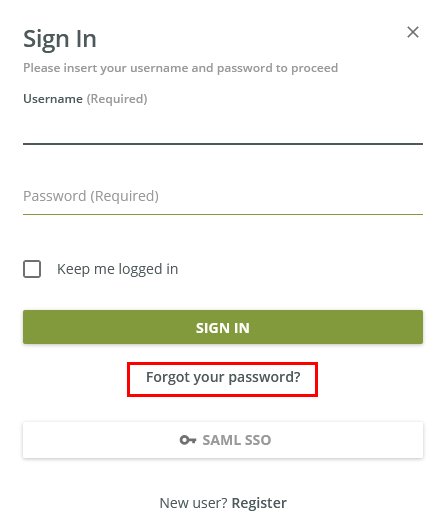Click the Username (Required) label
Viewport: 446px width, 525px height.
(85, 99)
